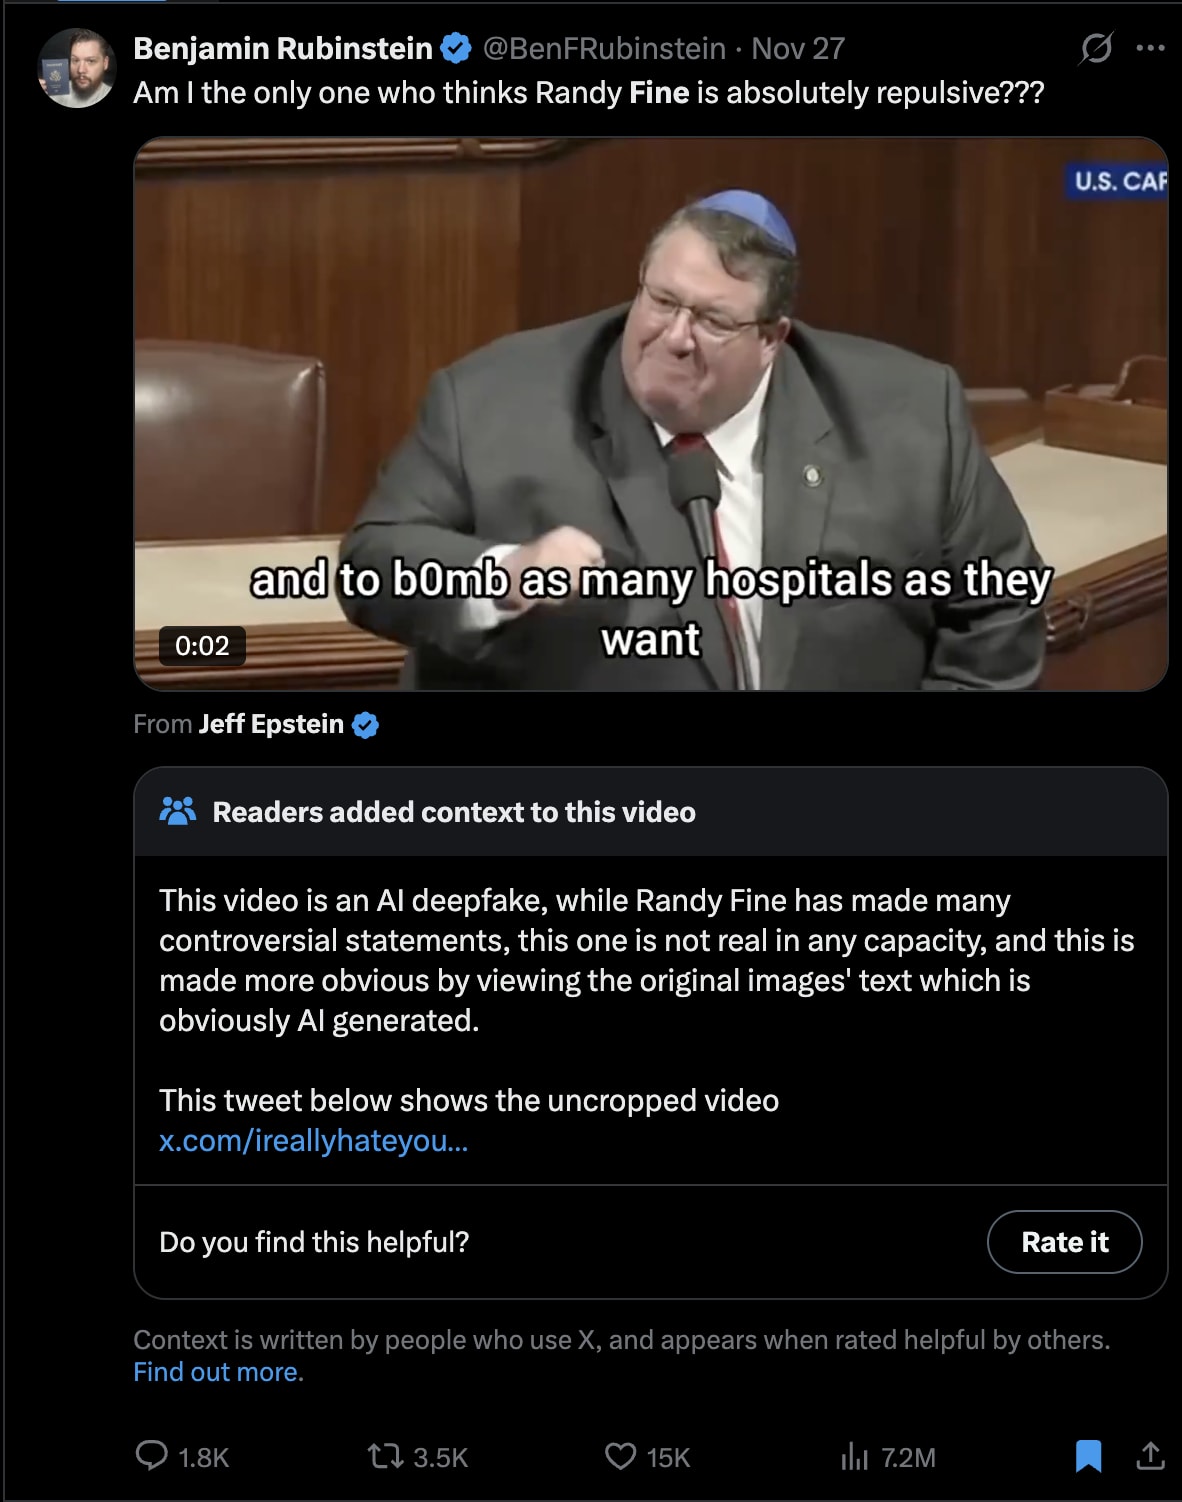Click the Jeff Epstein source name
This screenshot has width=1182, height=1502.
[x=271, y=724]
